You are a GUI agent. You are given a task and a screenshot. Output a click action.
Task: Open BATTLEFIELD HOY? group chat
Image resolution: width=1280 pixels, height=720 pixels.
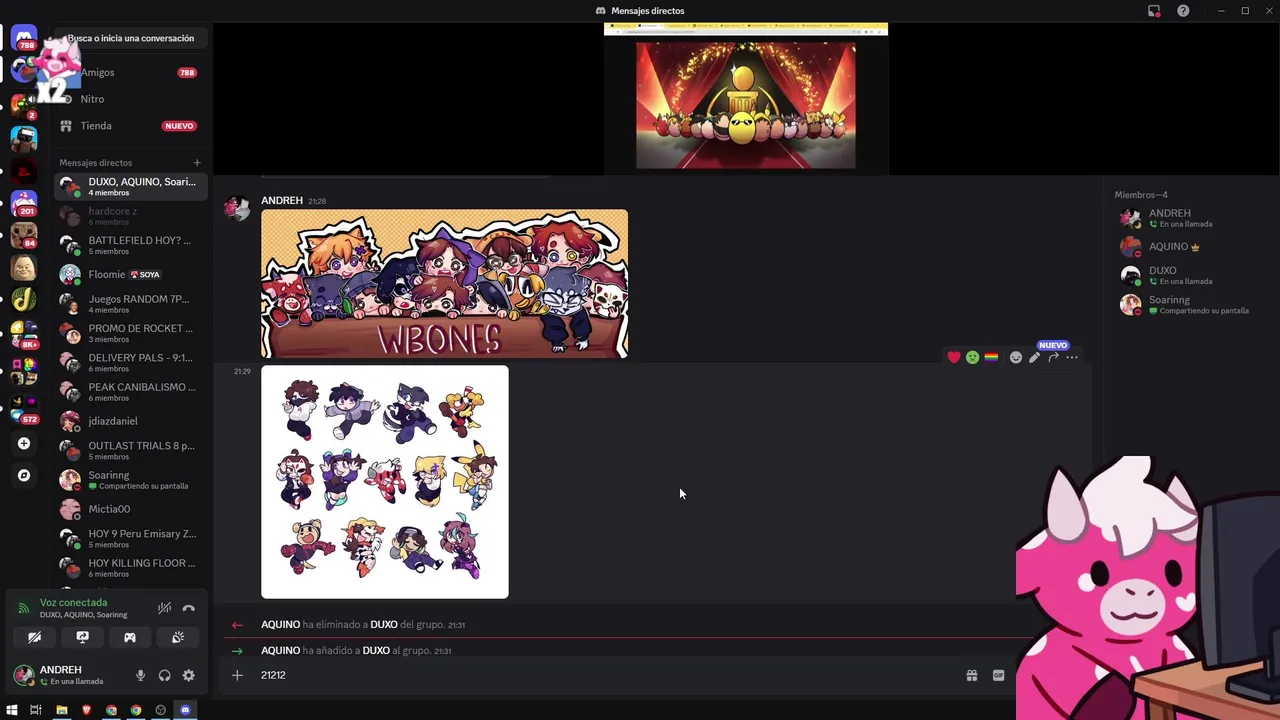130,245
